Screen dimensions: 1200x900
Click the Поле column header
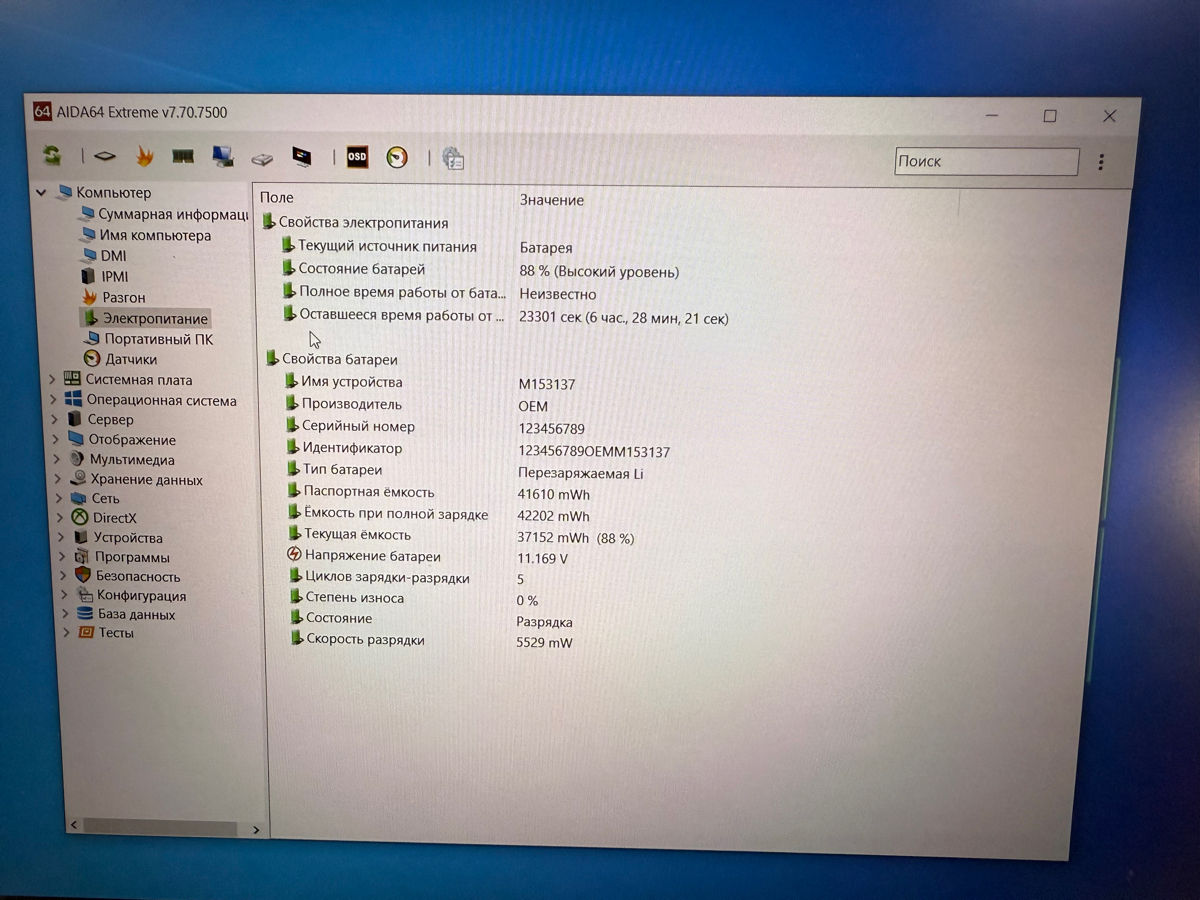click(277, 198)
